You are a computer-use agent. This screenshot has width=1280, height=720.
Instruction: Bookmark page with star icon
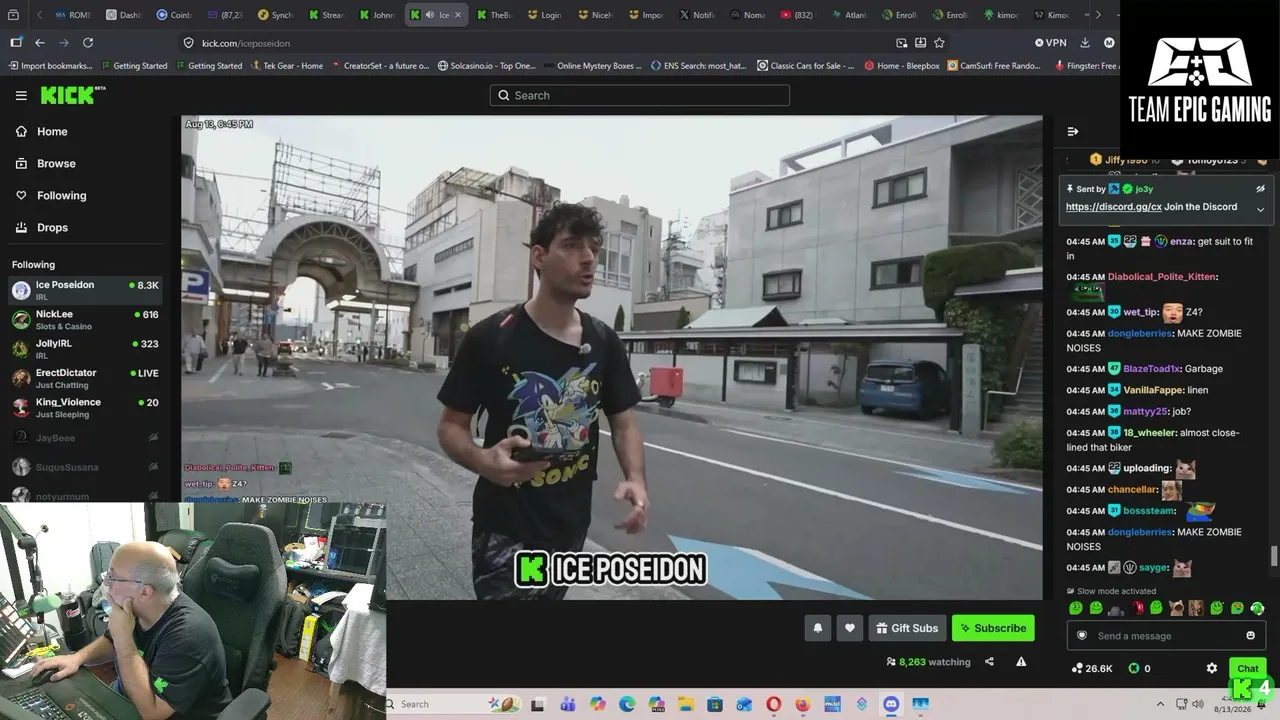tap(939, 43)
